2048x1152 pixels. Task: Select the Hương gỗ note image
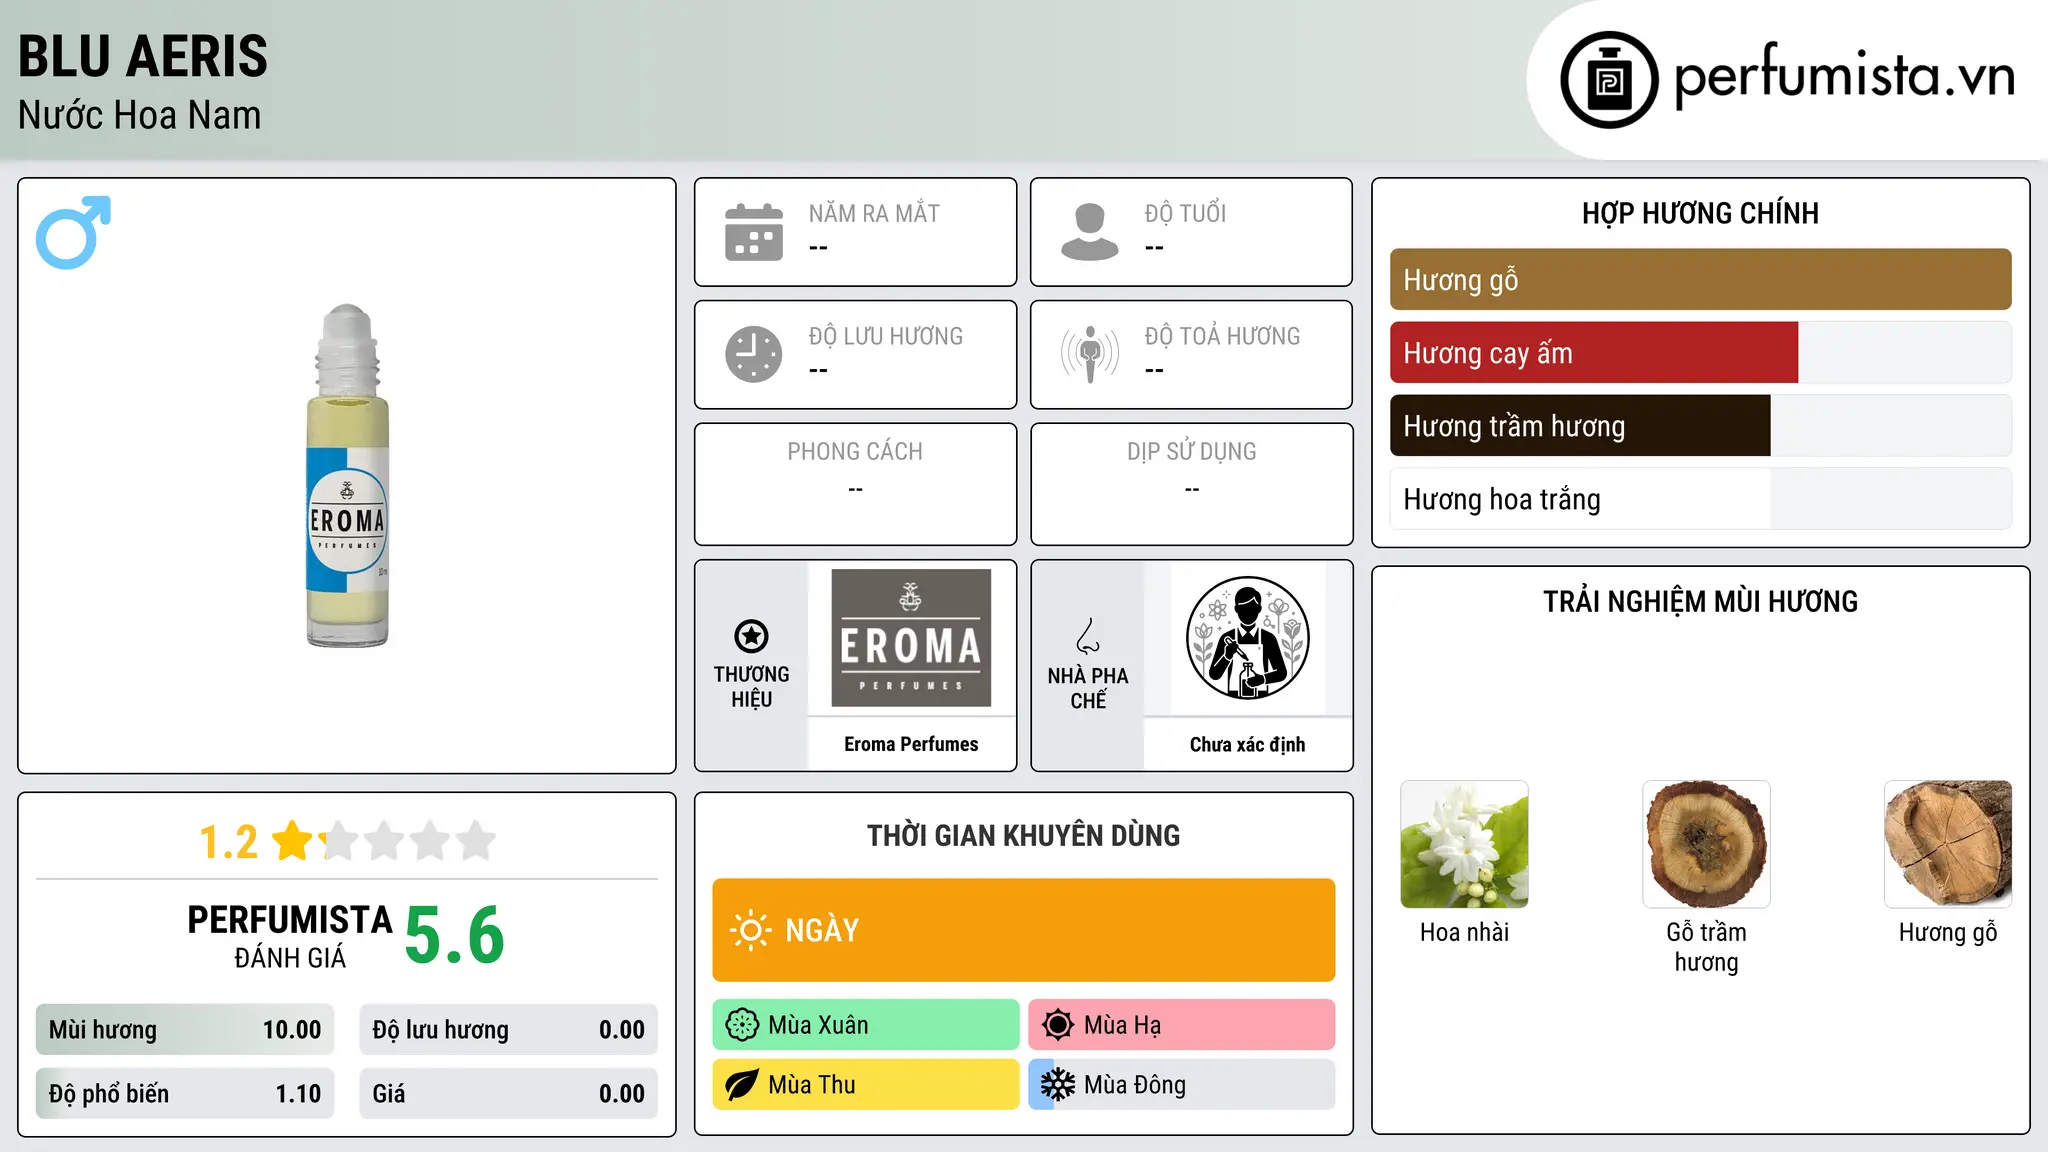(x=1948, y=844)
